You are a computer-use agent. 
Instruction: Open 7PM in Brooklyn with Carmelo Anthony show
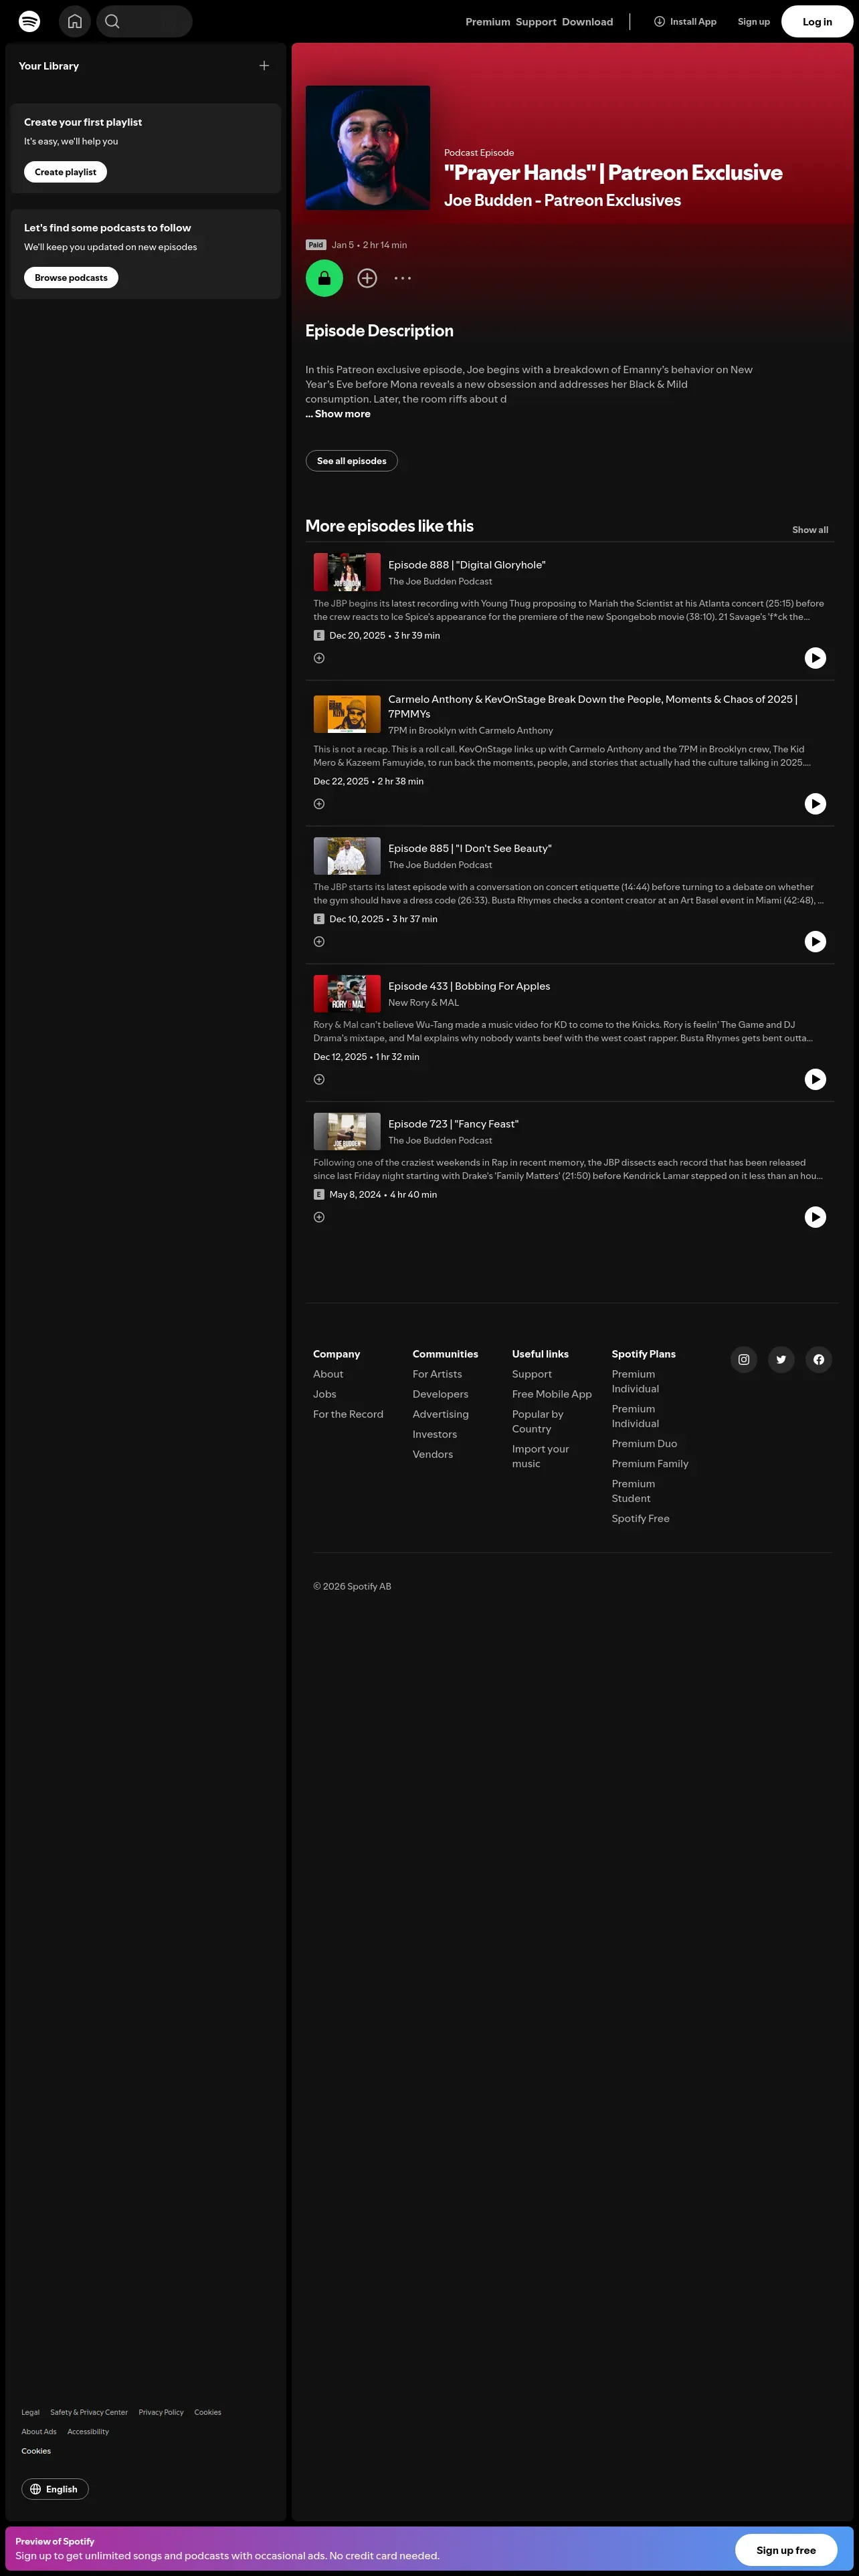[x=470, y=731]
